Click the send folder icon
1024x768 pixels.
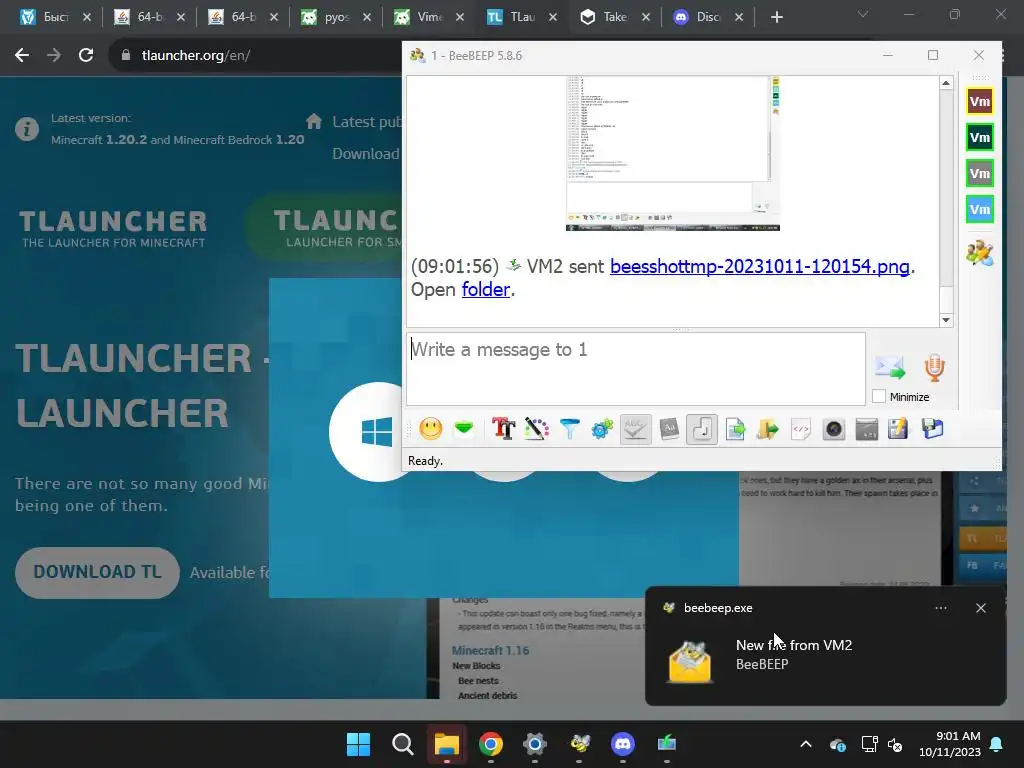pos(768,429)
